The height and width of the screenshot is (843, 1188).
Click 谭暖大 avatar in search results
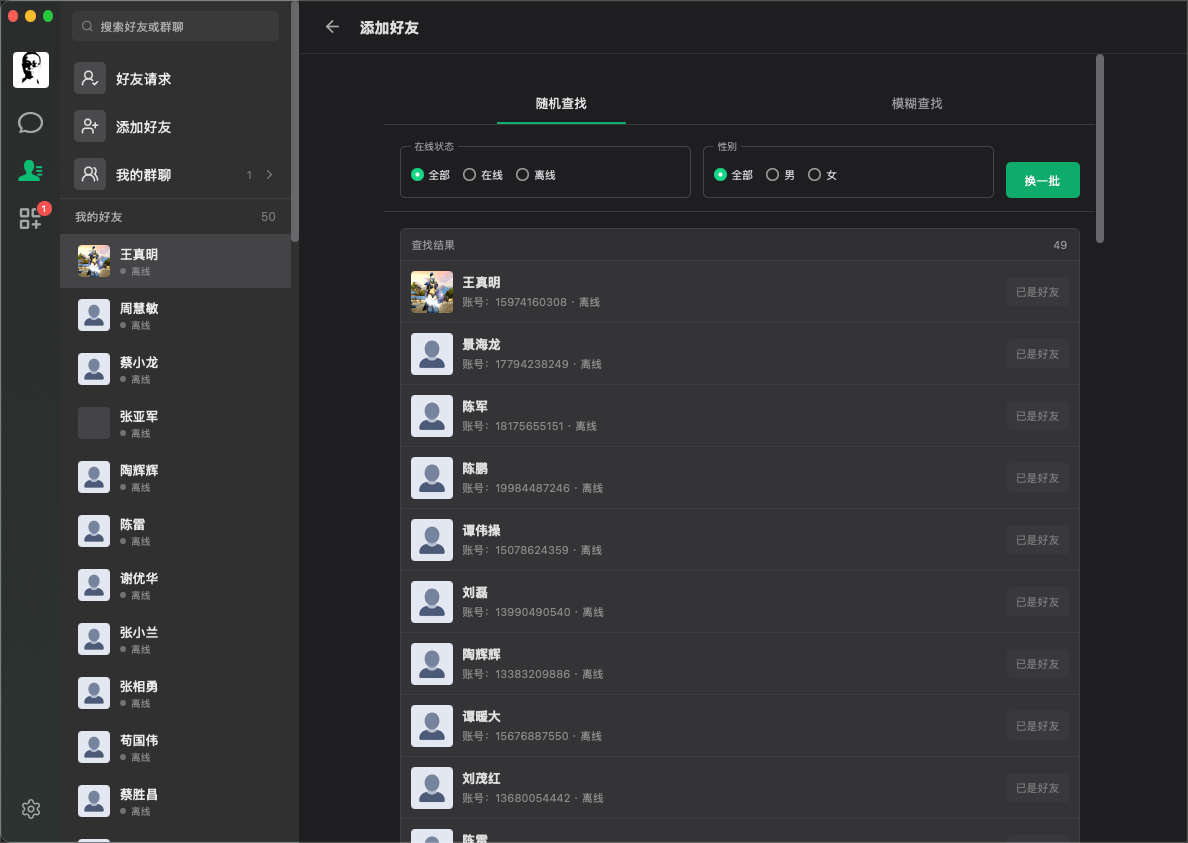click(x=432, y=726)
